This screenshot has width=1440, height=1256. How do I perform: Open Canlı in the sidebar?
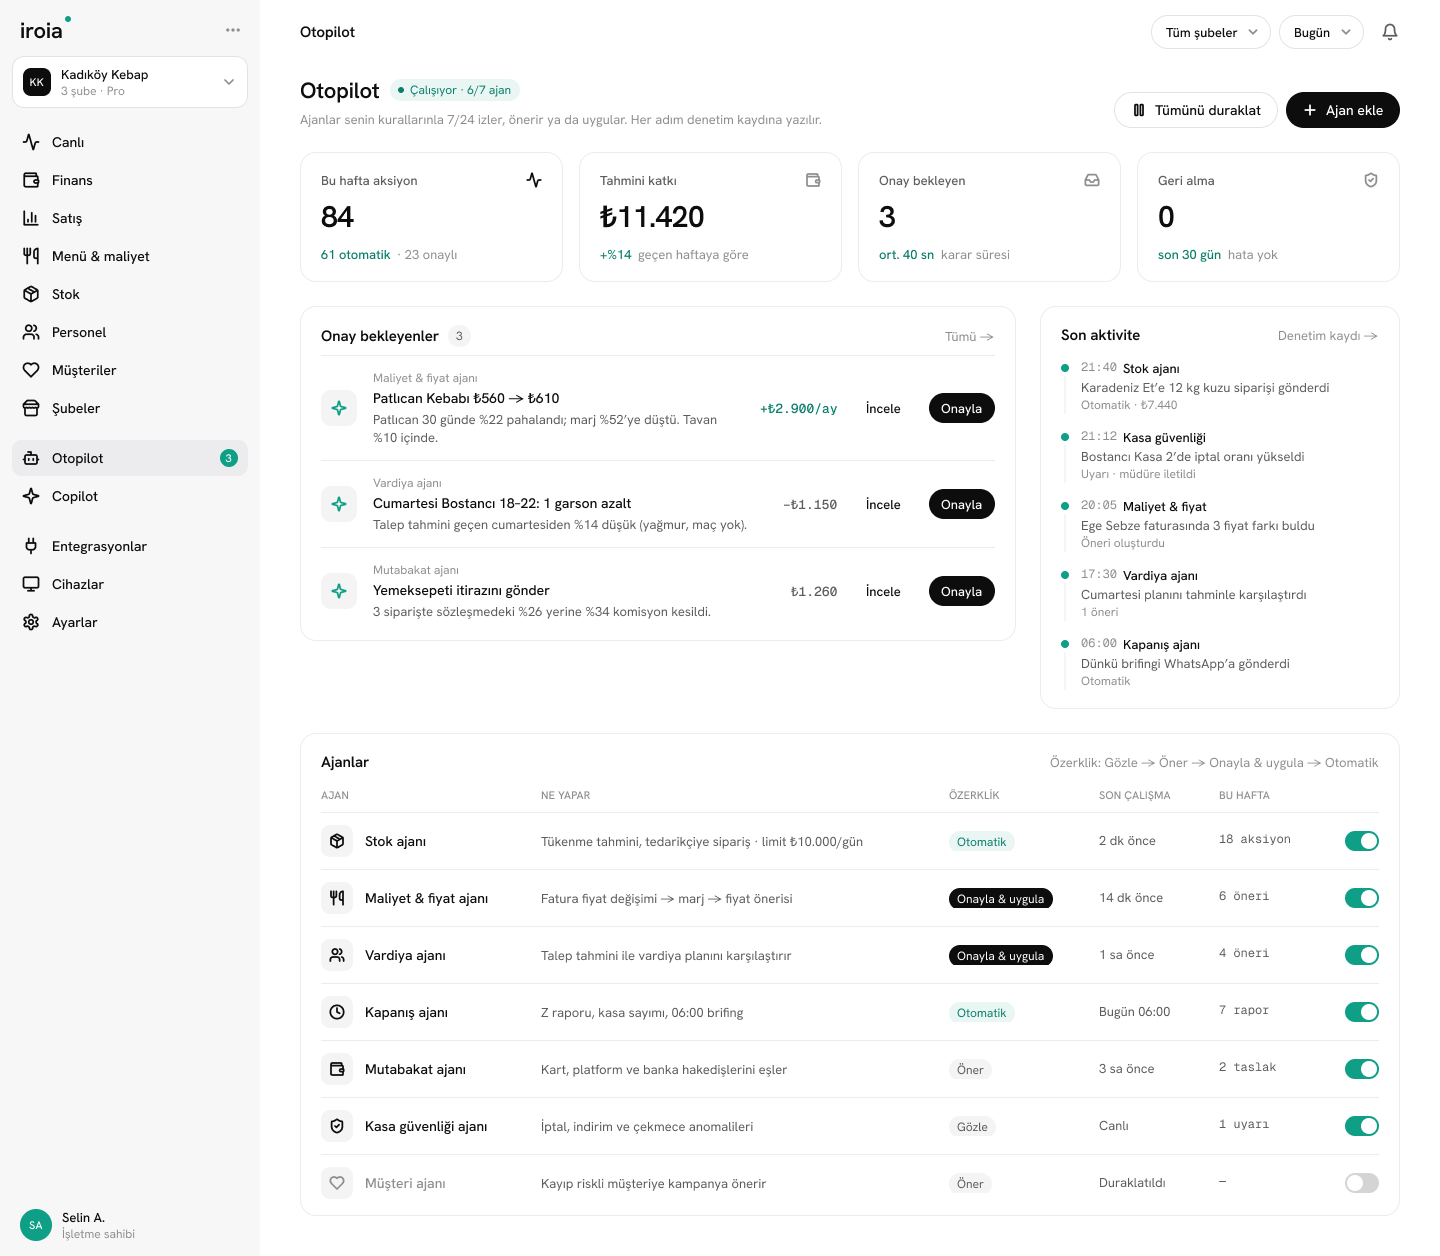pos(130,142)
